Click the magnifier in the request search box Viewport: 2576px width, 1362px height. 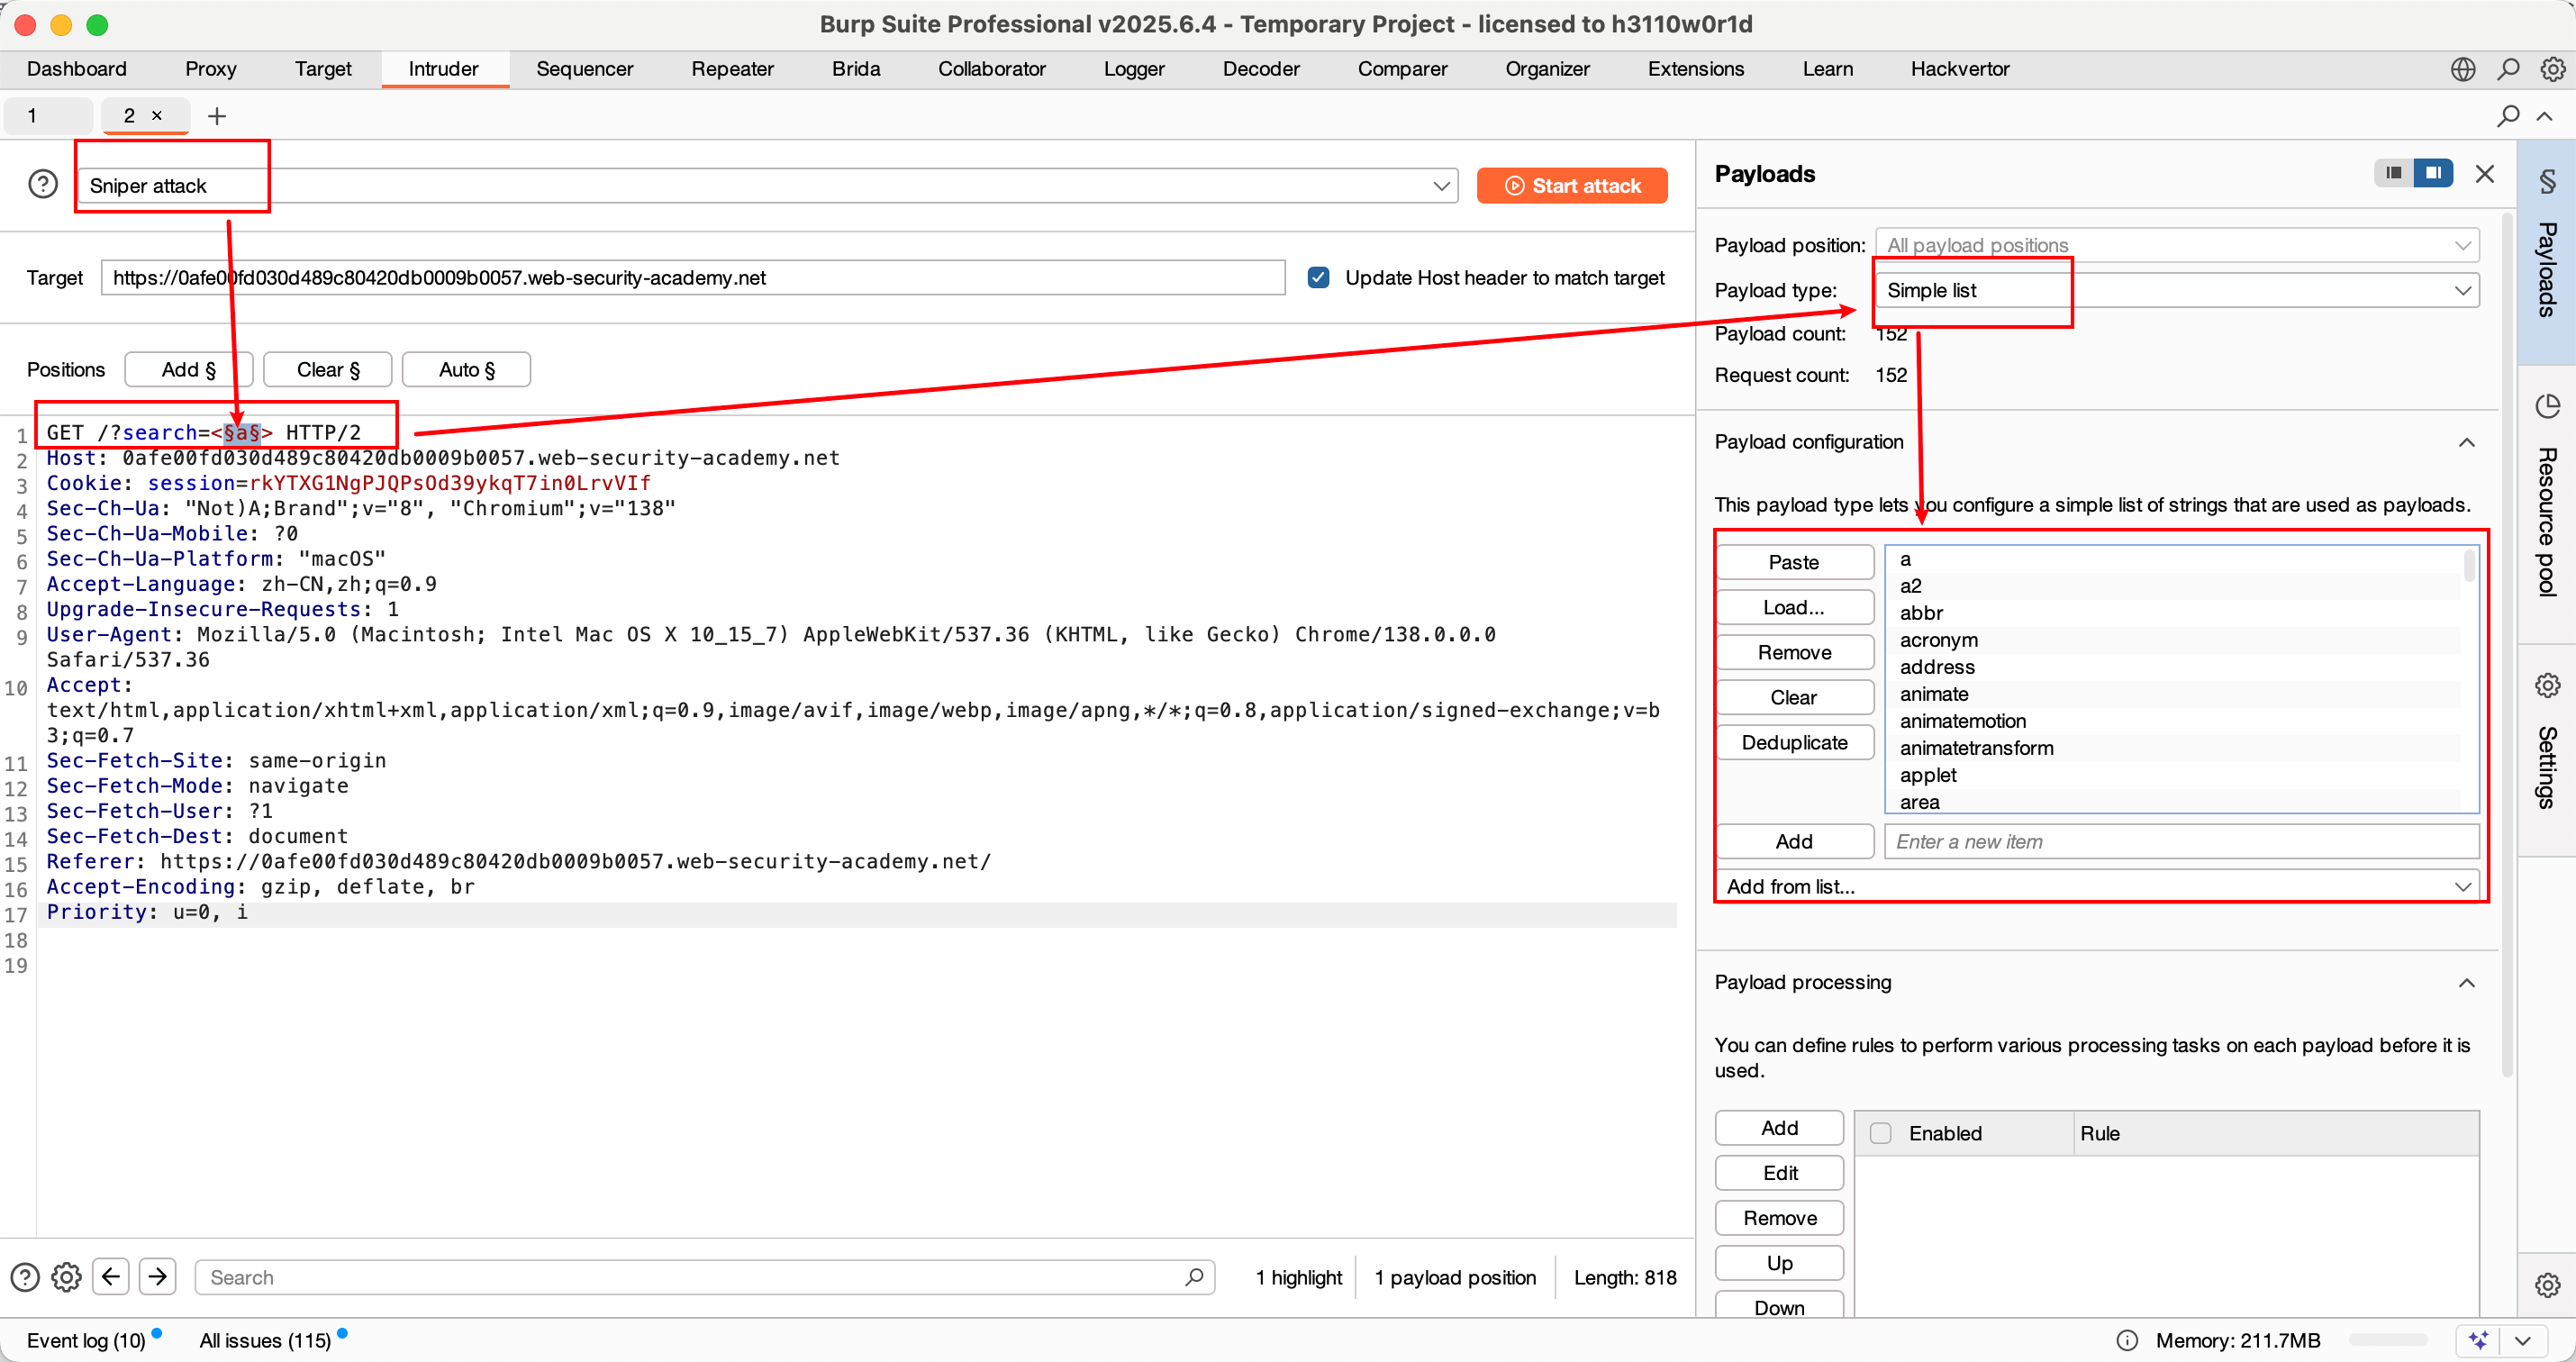(1194, 1277)
